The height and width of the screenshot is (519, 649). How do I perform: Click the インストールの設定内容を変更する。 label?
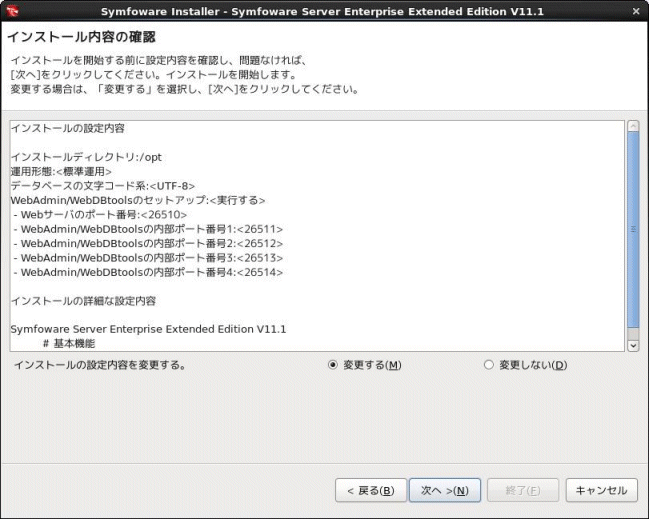coord(100,365)
